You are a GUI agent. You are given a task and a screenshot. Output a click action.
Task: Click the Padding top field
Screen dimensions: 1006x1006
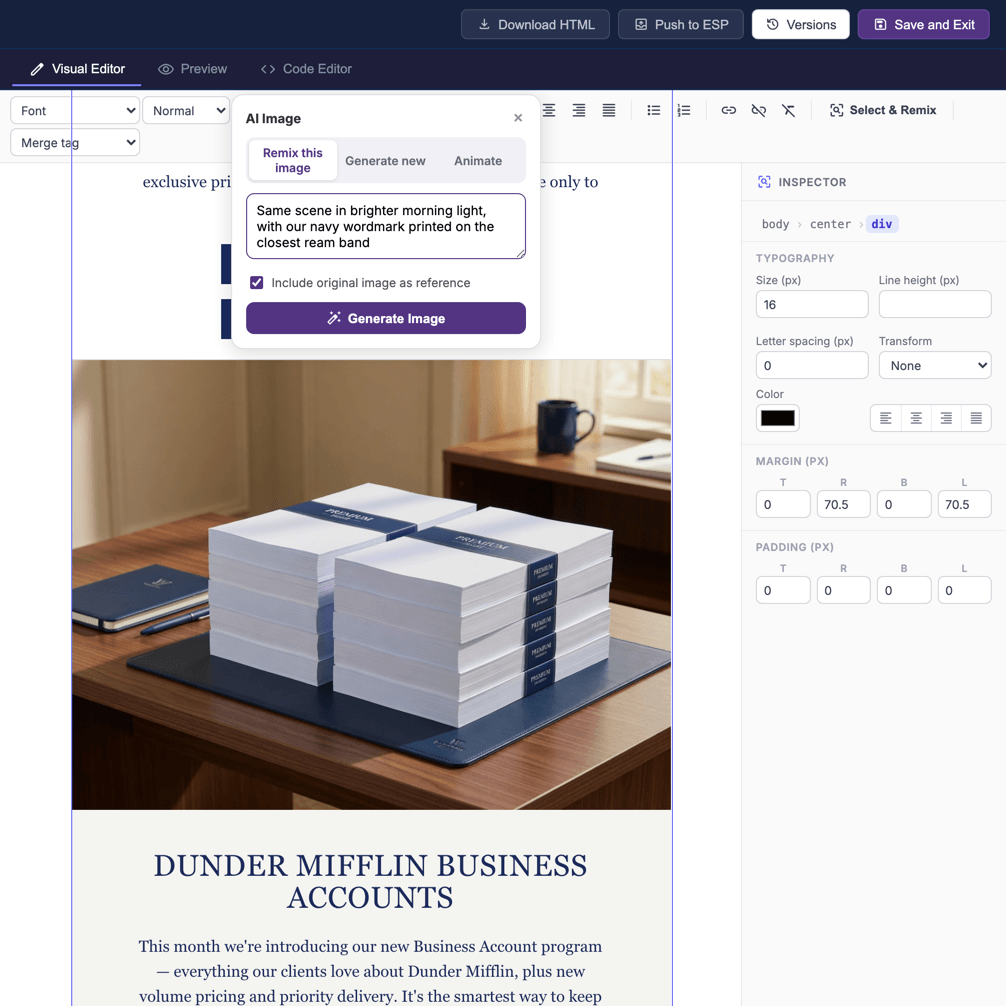783,590
